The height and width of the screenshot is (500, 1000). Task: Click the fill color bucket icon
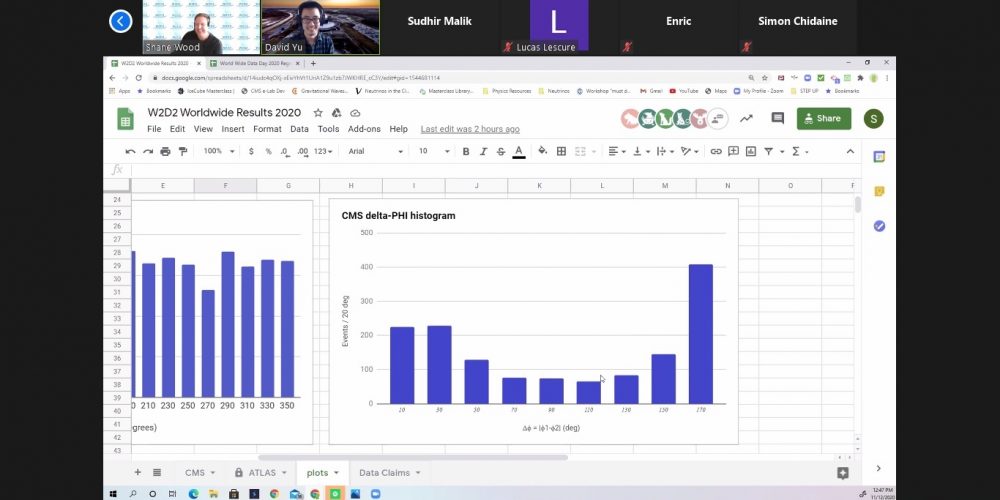click(543, 151)
